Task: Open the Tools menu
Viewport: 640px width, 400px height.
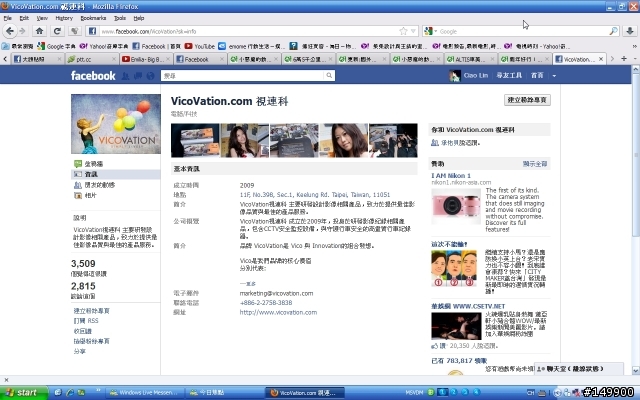Action: tap(120, 18)
